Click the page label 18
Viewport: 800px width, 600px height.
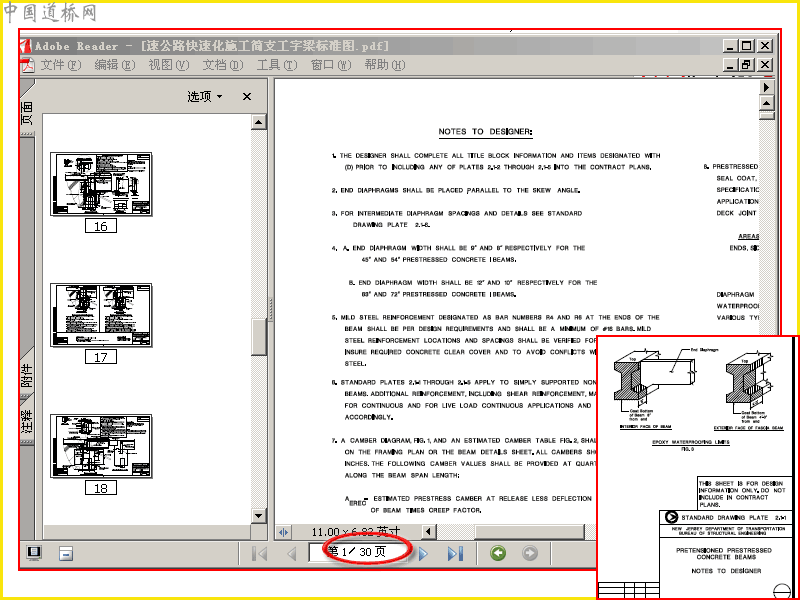[101, 488]
